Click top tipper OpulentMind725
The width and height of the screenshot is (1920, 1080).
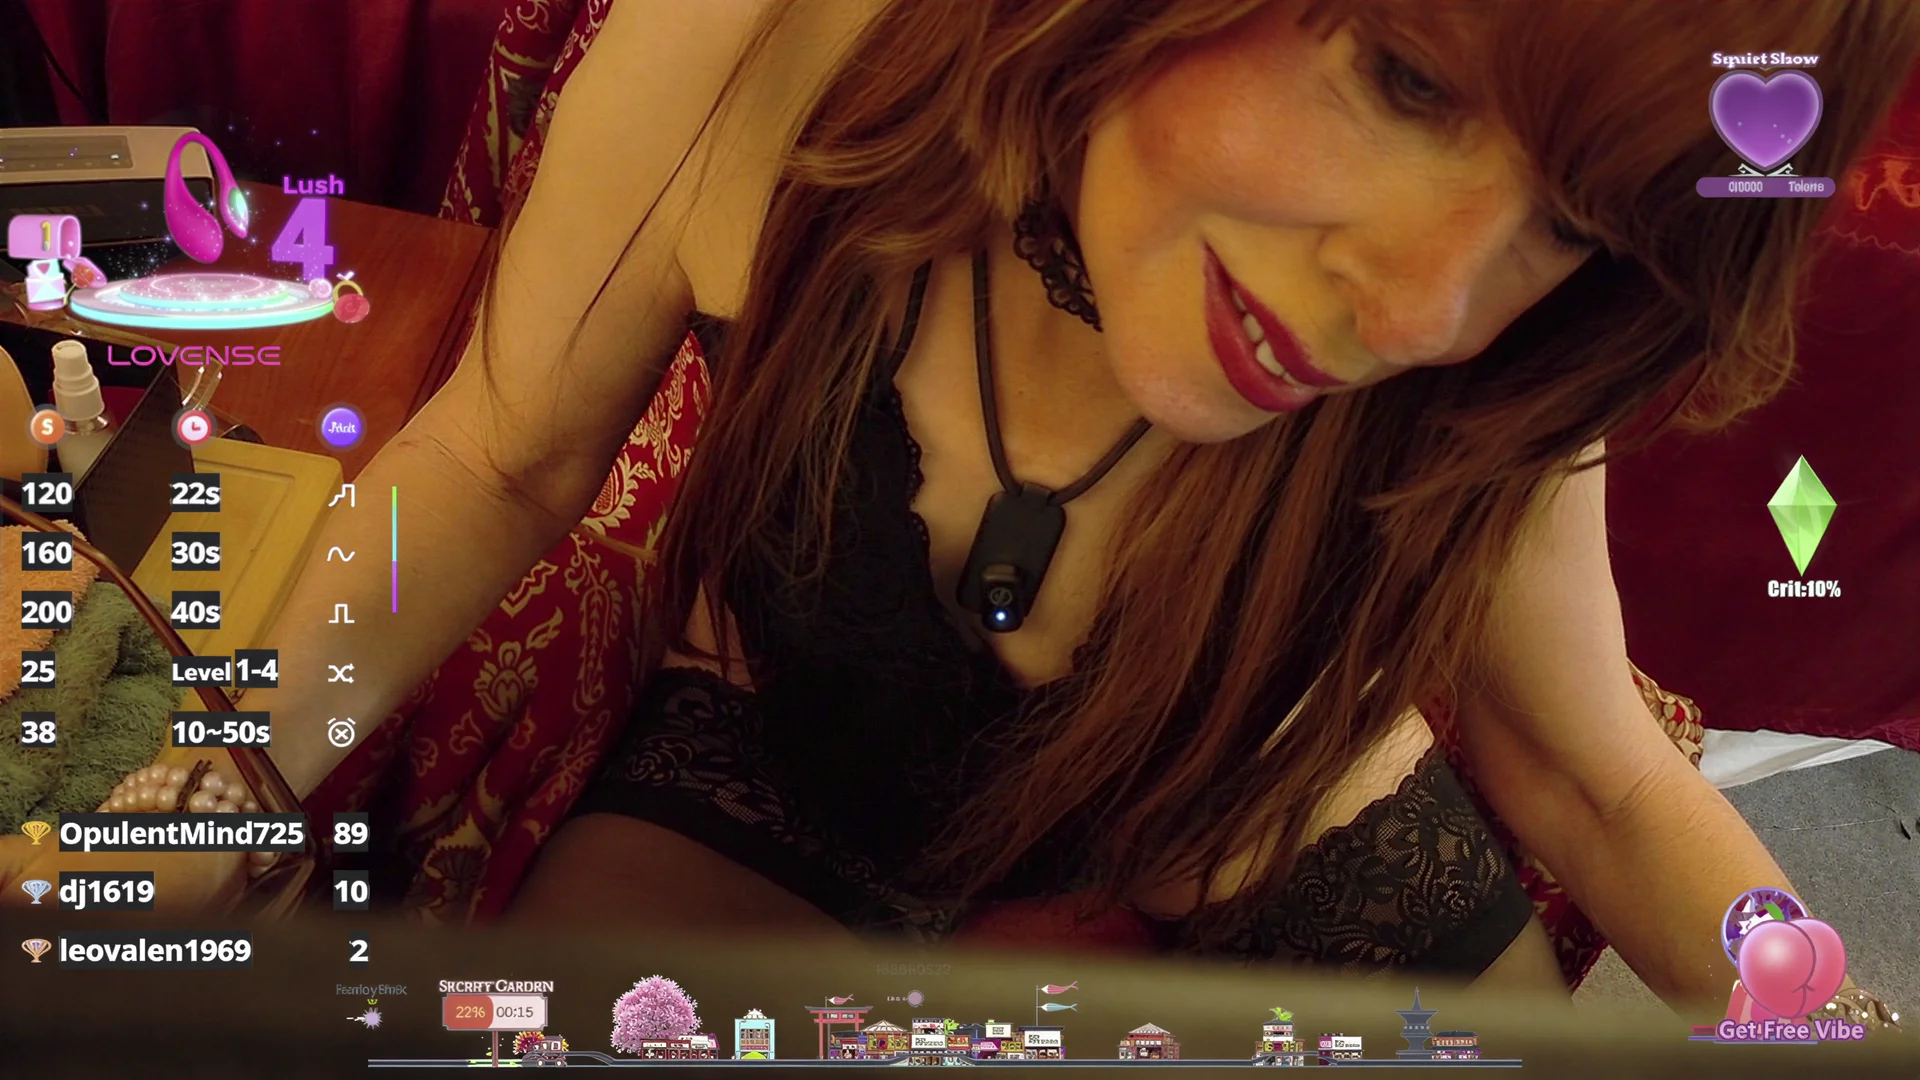tap(181, 833)
